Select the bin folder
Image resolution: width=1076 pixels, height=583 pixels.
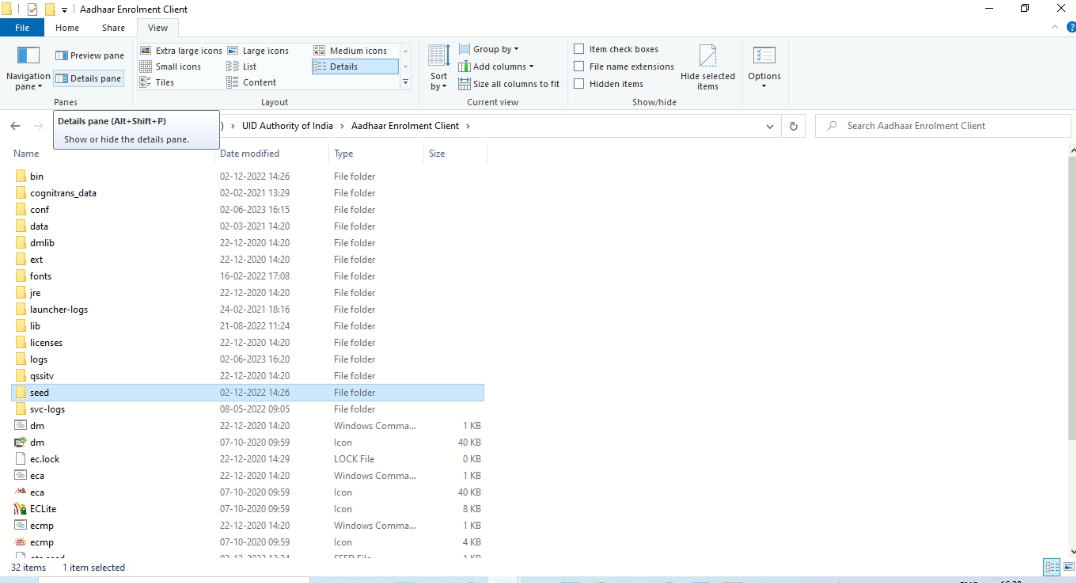(248, 176)
